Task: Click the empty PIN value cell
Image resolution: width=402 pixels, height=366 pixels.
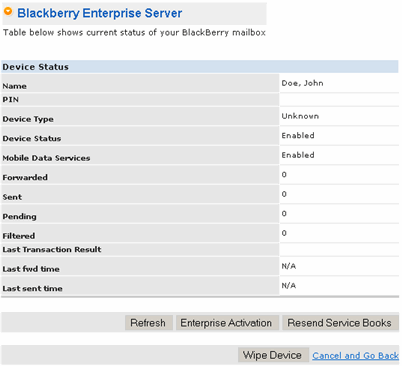Action: point(339,100)
